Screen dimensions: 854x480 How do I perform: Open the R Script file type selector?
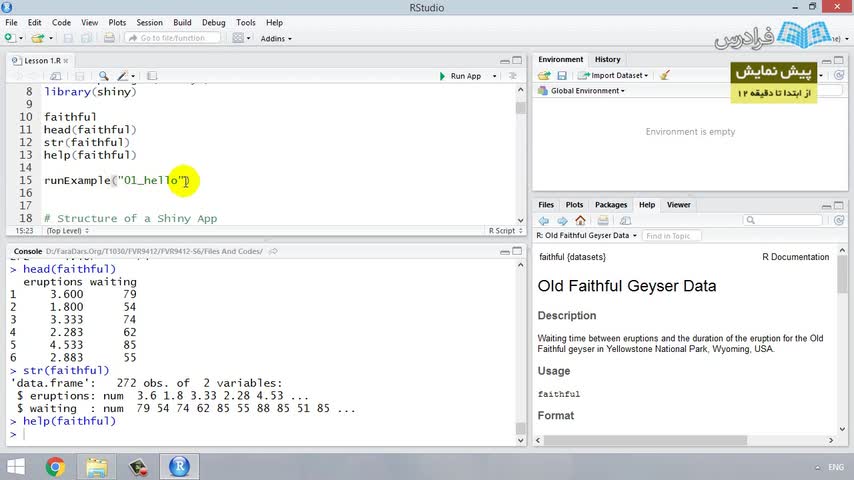coord(505,231)
